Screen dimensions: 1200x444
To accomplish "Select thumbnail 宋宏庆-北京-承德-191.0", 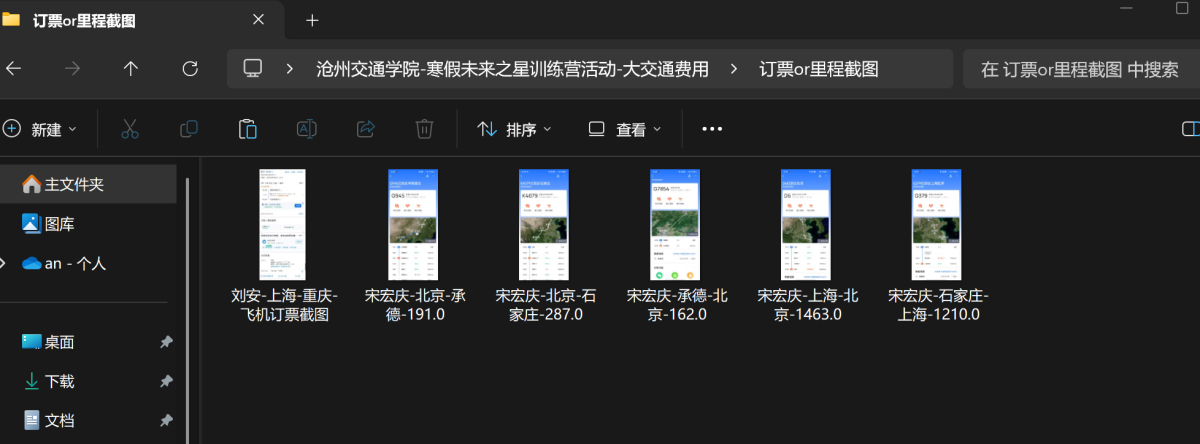I will 414,225.
